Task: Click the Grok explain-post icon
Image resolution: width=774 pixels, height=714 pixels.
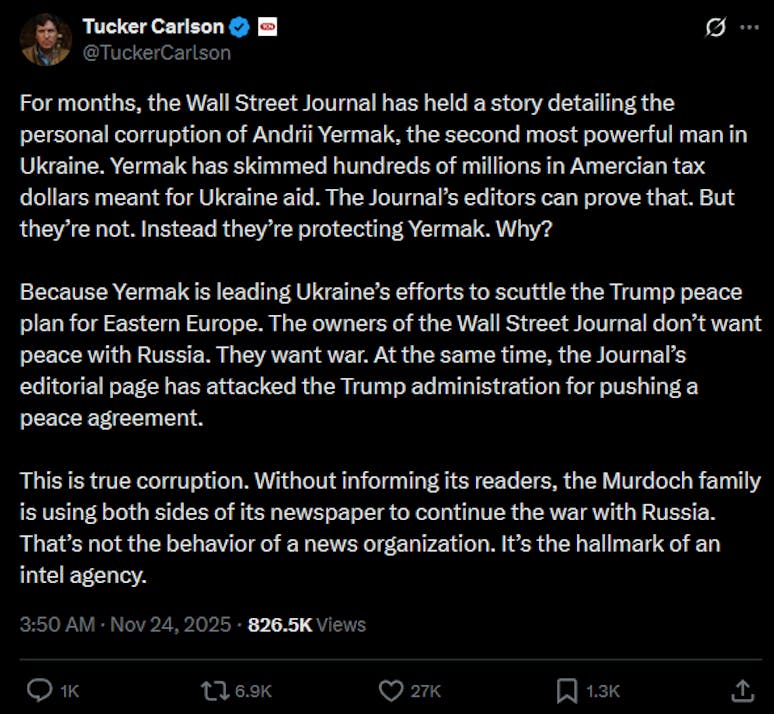Action: click(x=715, y=28)
